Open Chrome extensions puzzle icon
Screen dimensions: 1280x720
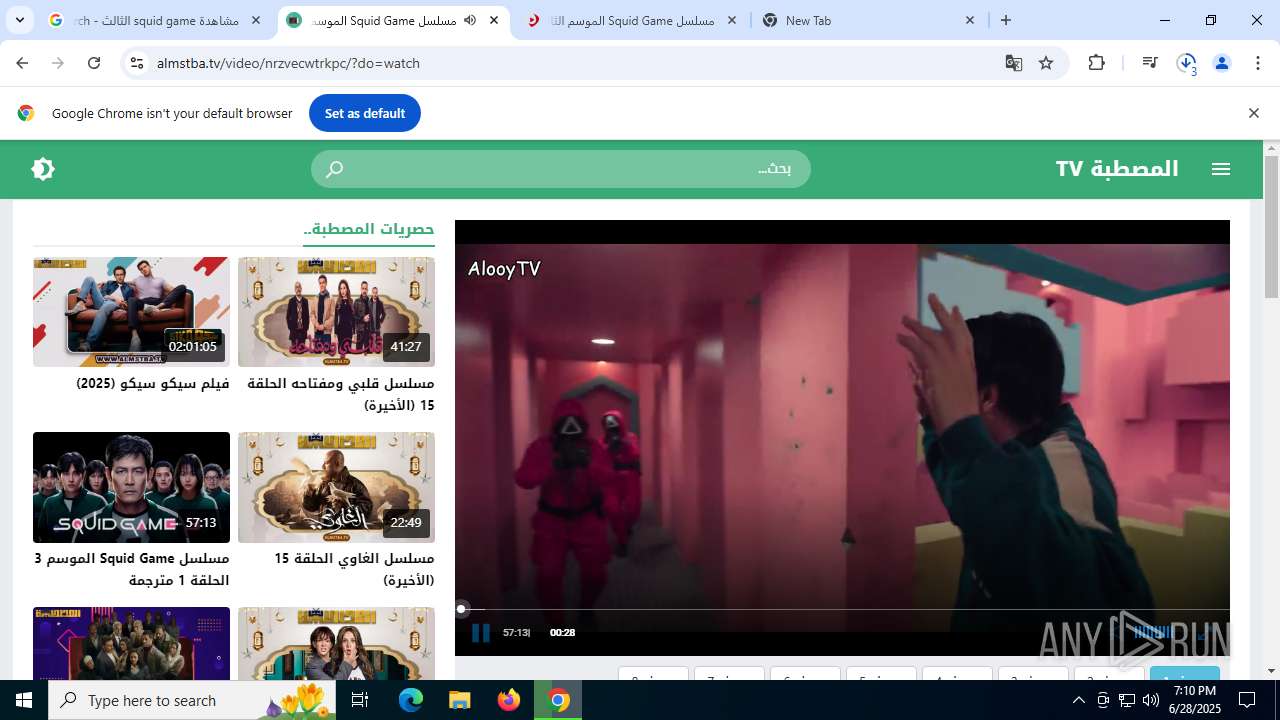(1097, 63)
